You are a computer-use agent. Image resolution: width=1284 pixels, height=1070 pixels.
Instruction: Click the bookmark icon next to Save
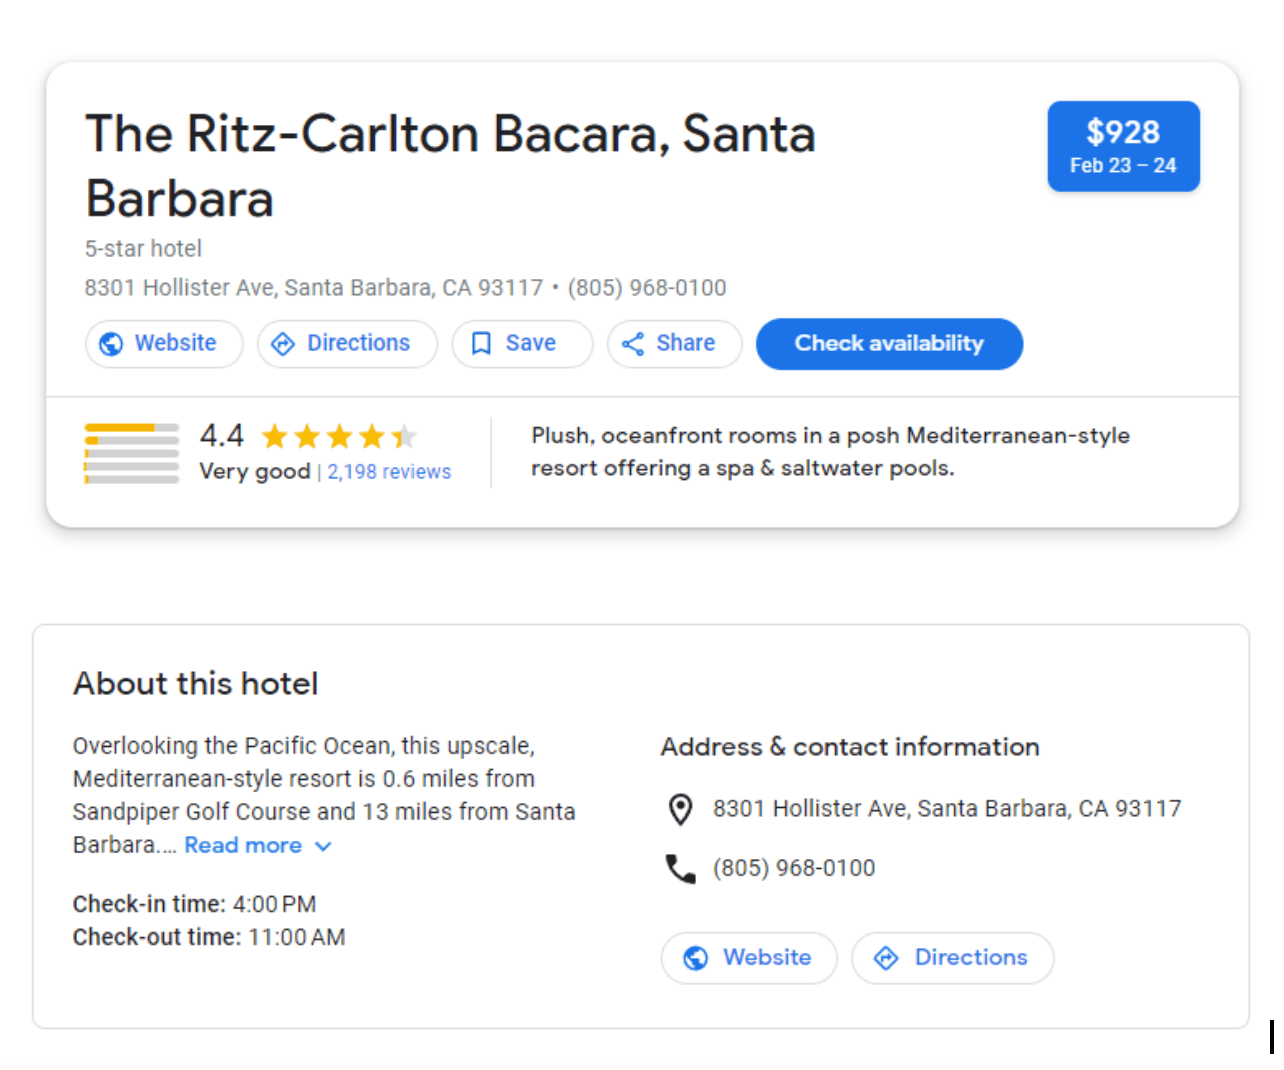[482, 344]
